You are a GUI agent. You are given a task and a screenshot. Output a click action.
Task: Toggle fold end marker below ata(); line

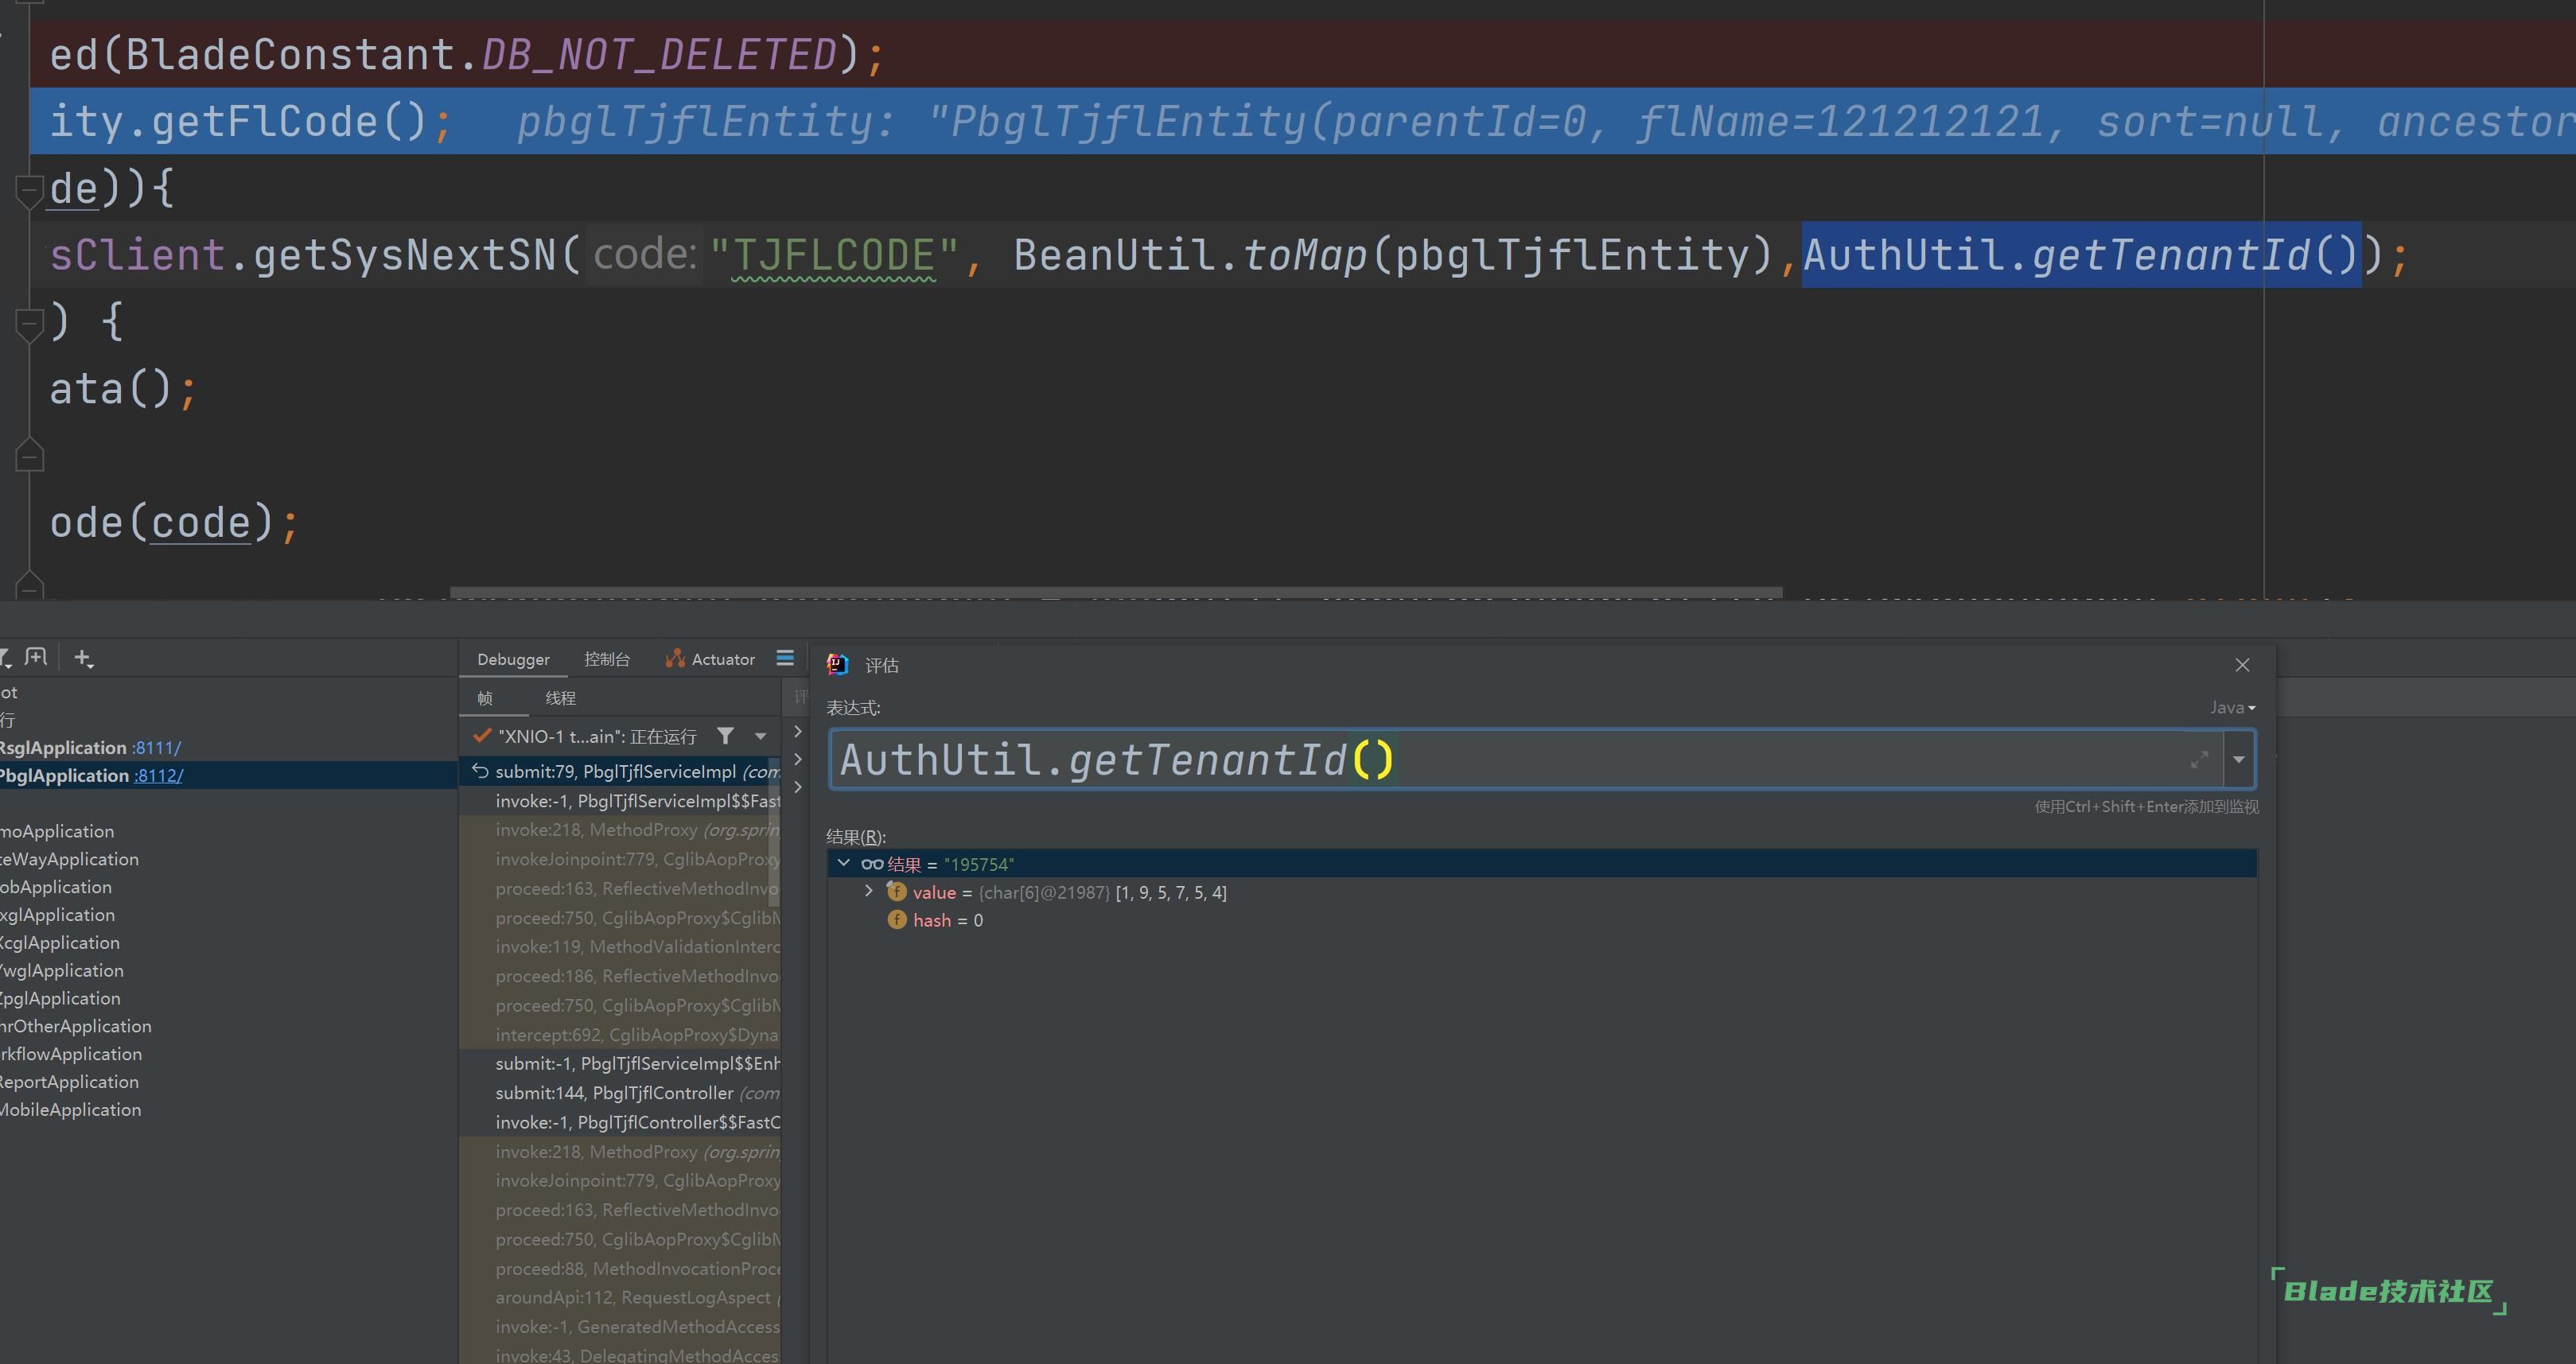[29, 455]
